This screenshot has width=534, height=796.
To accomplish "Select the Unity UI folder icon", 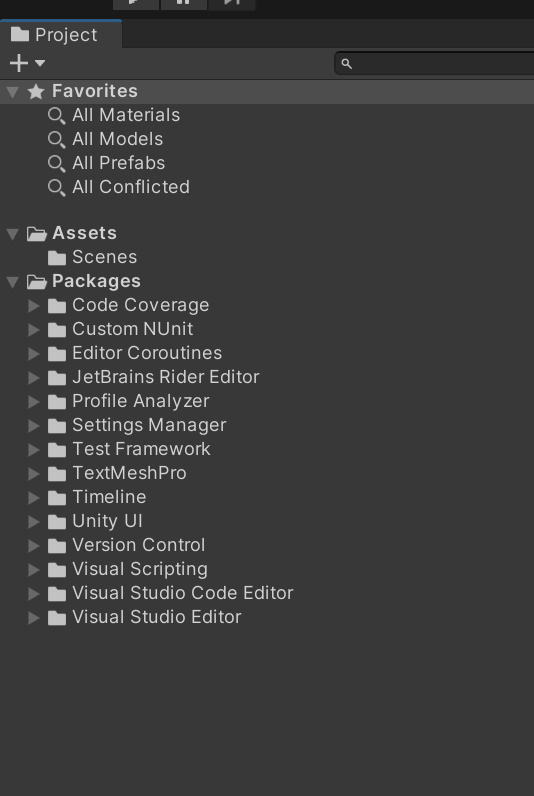I will tap(57, 521).
